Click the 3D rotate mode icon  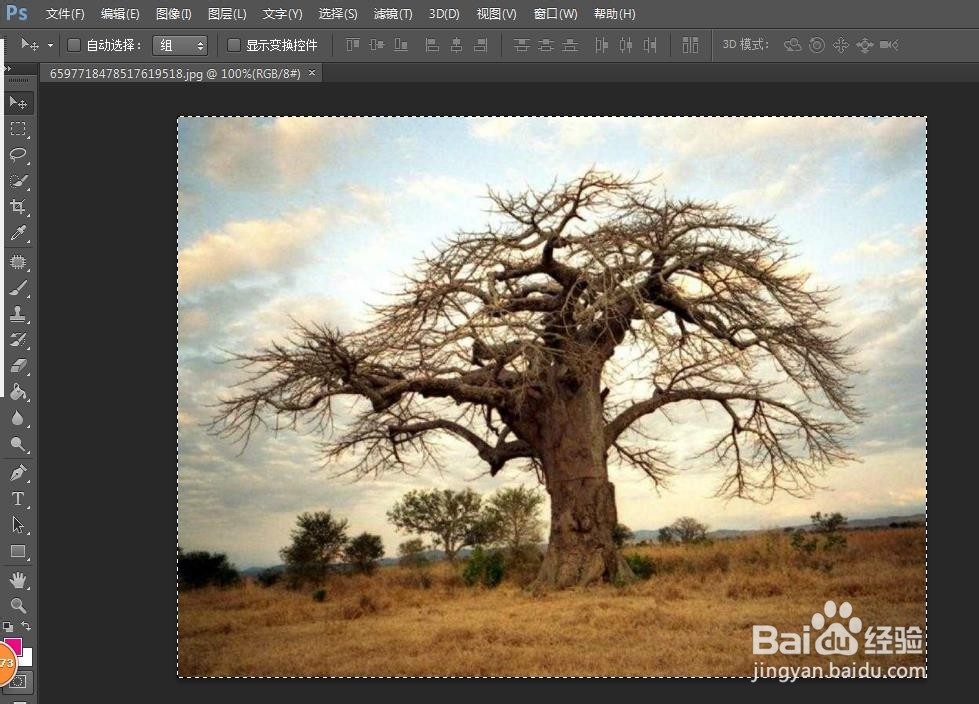[792, 45]
